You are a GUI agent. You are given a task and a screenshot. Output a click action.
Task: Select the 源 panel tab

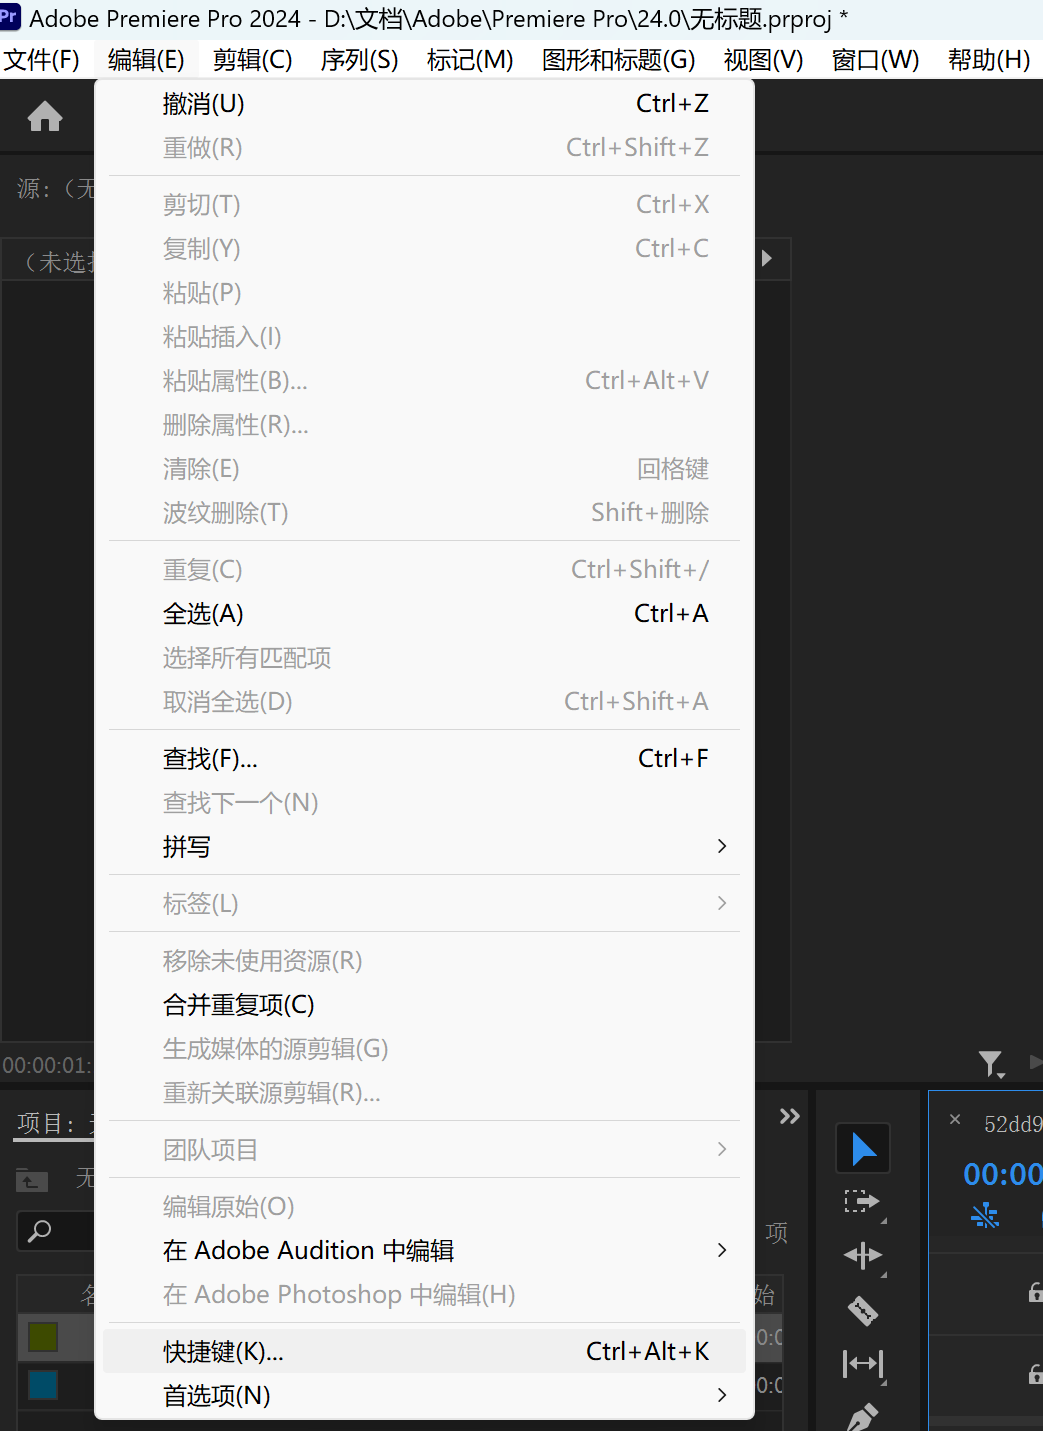(x=55, y=188)
